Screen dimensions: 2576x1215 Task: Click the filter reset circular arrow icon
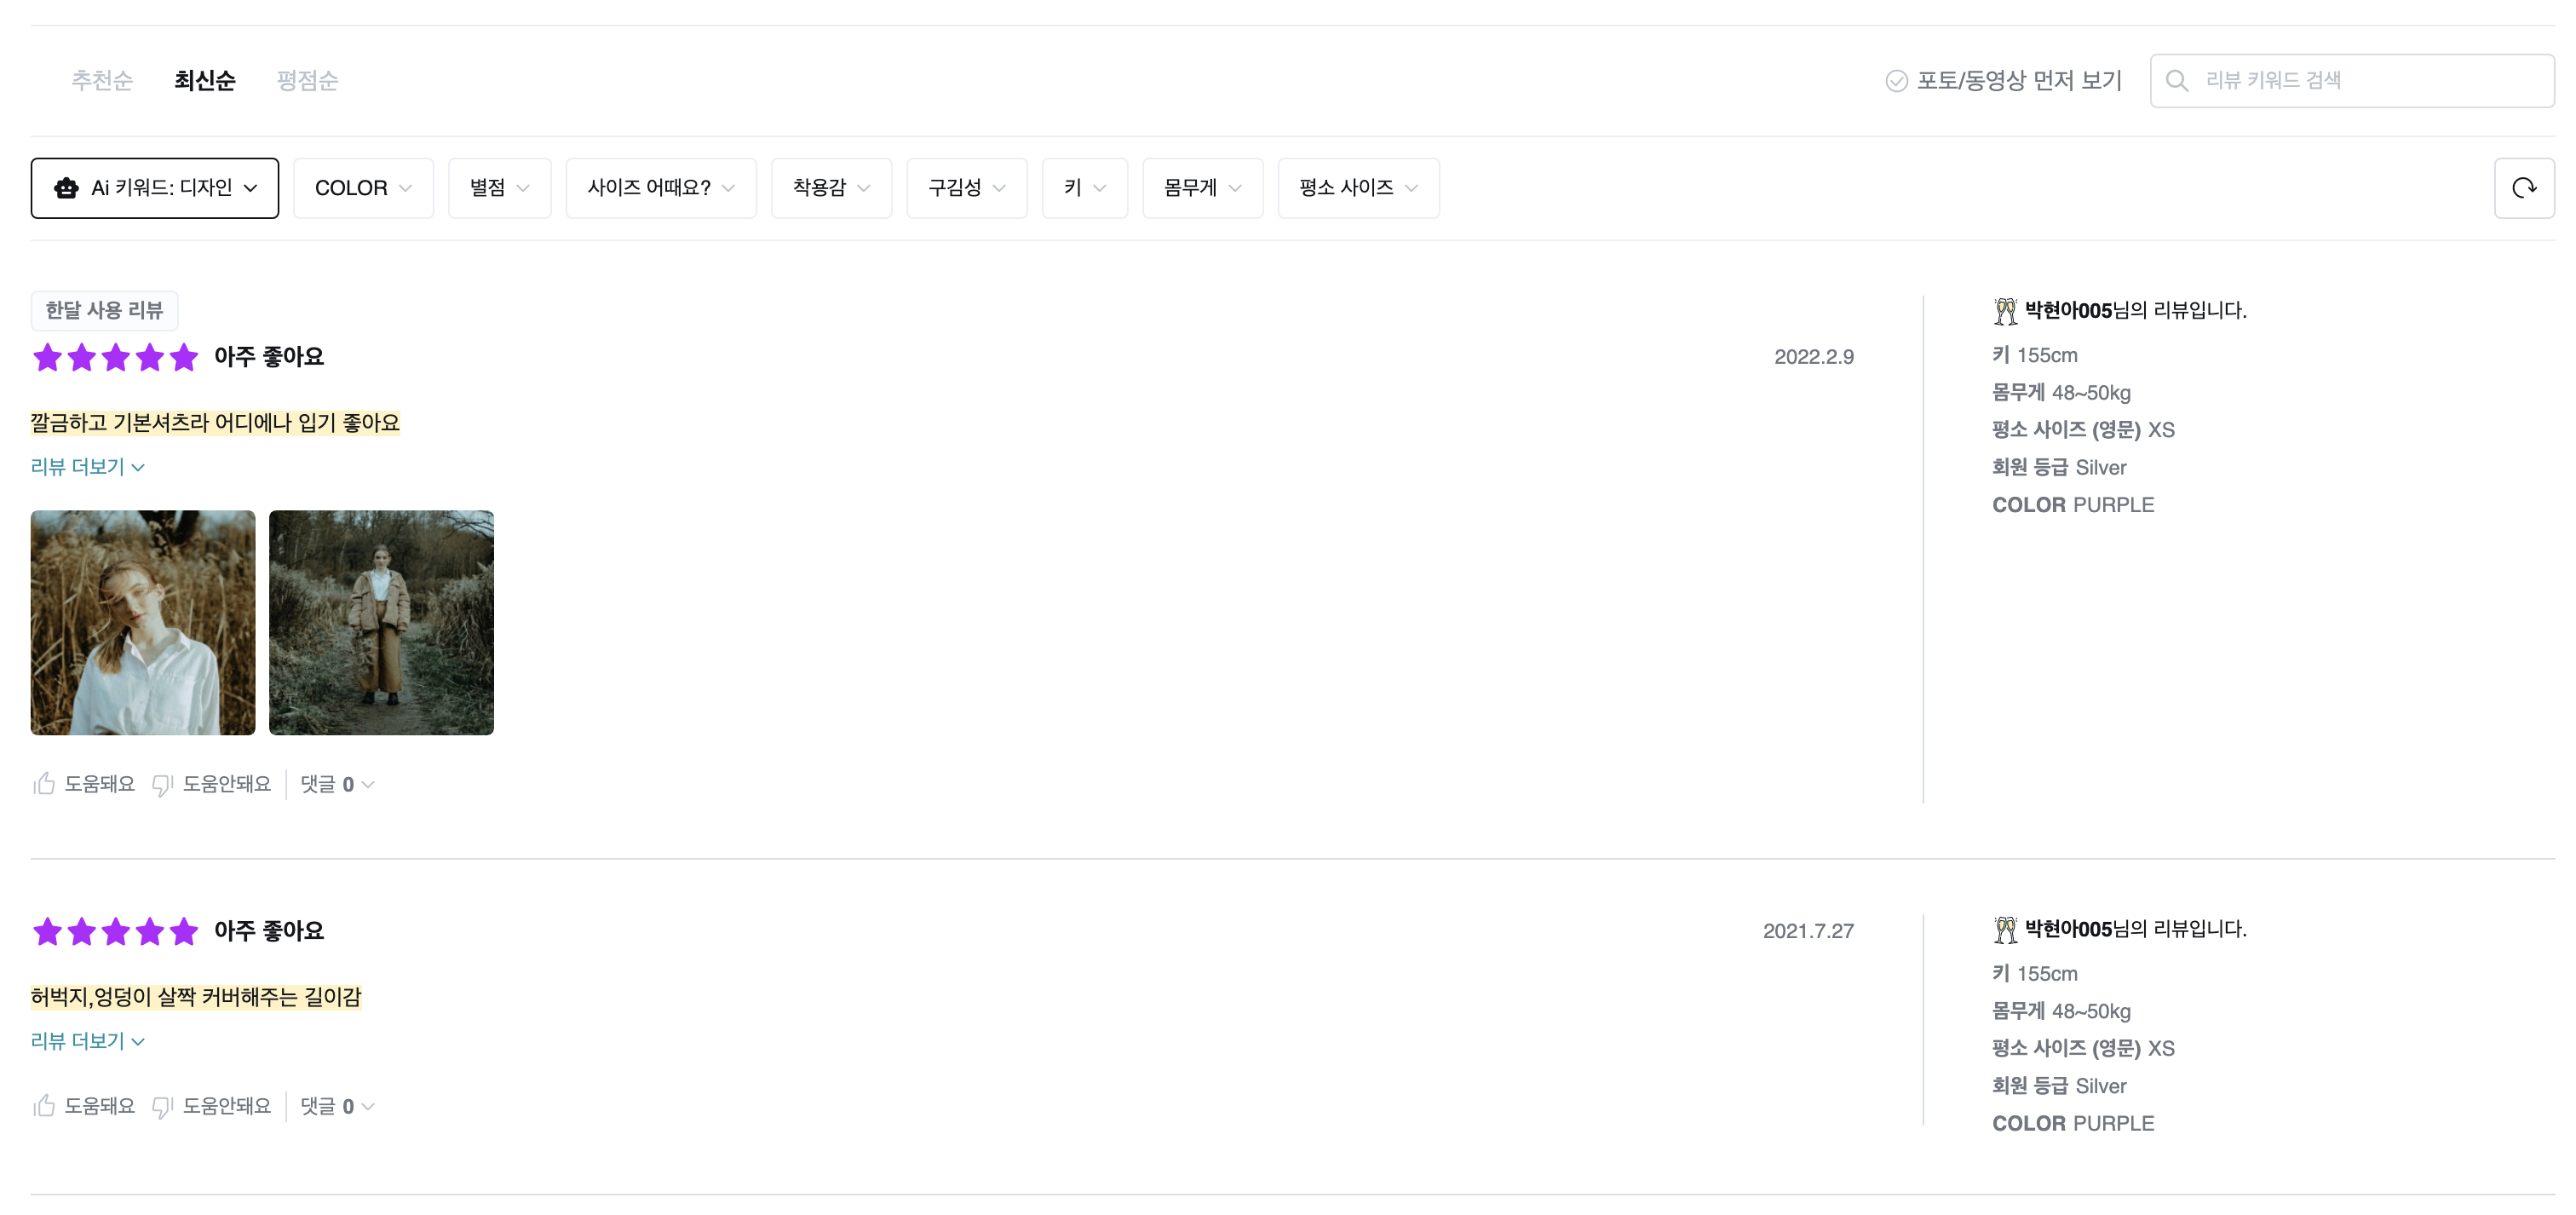[2525, 187]
